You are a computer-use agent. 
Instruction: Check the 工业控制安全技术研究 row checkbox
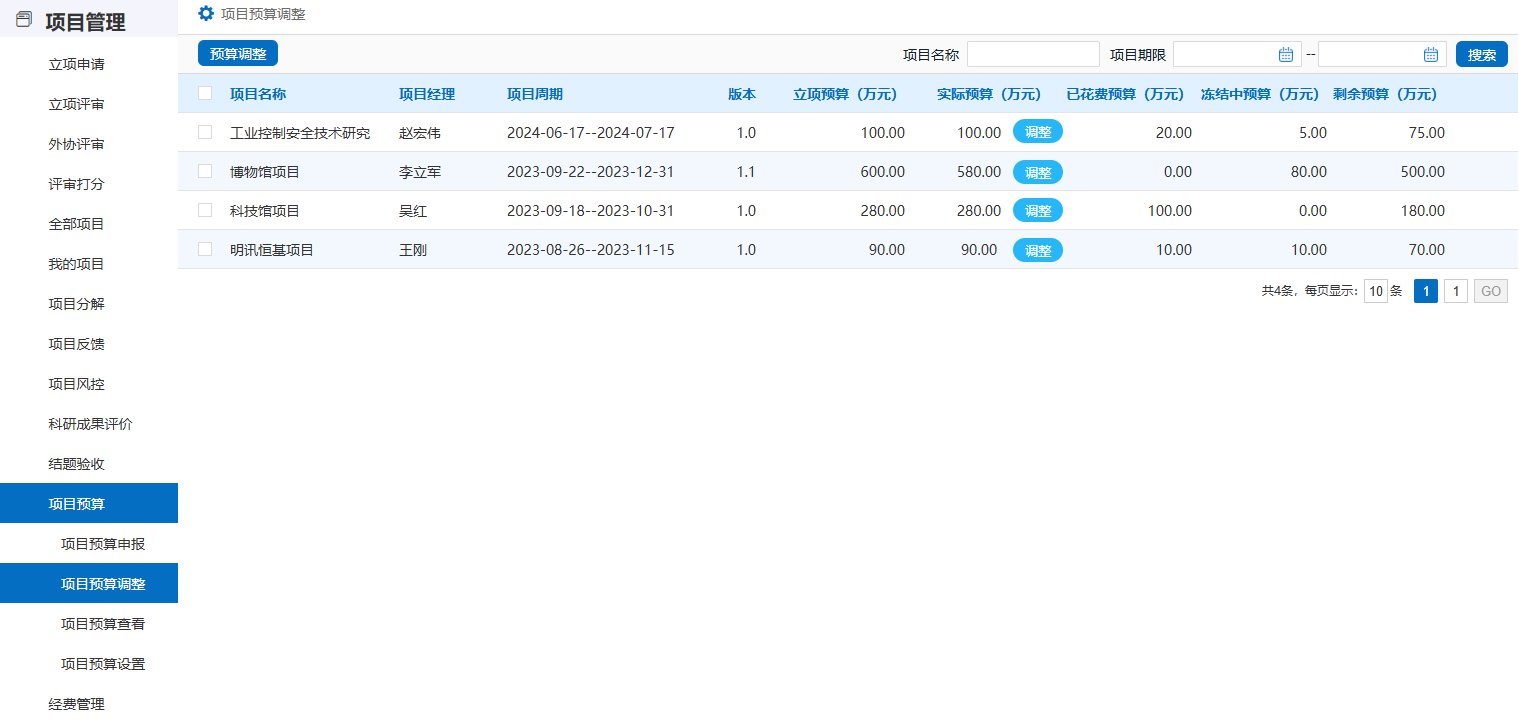(x=205, y=132)
